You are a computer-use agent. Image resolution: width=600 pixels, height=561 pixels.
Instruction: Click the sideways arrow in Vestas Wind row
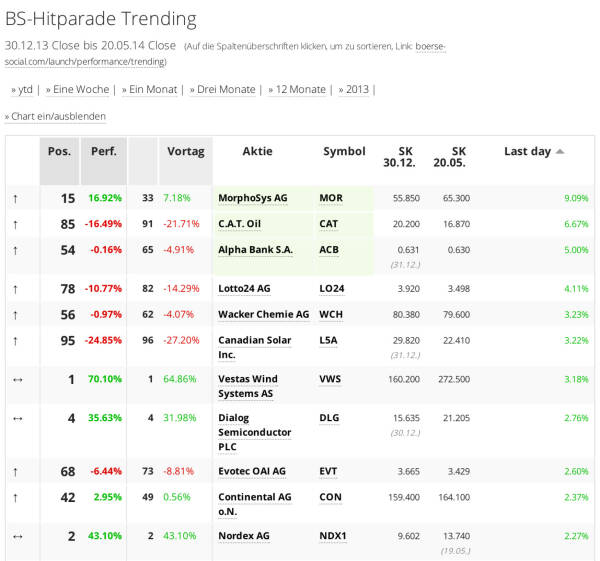coord(16,380)
